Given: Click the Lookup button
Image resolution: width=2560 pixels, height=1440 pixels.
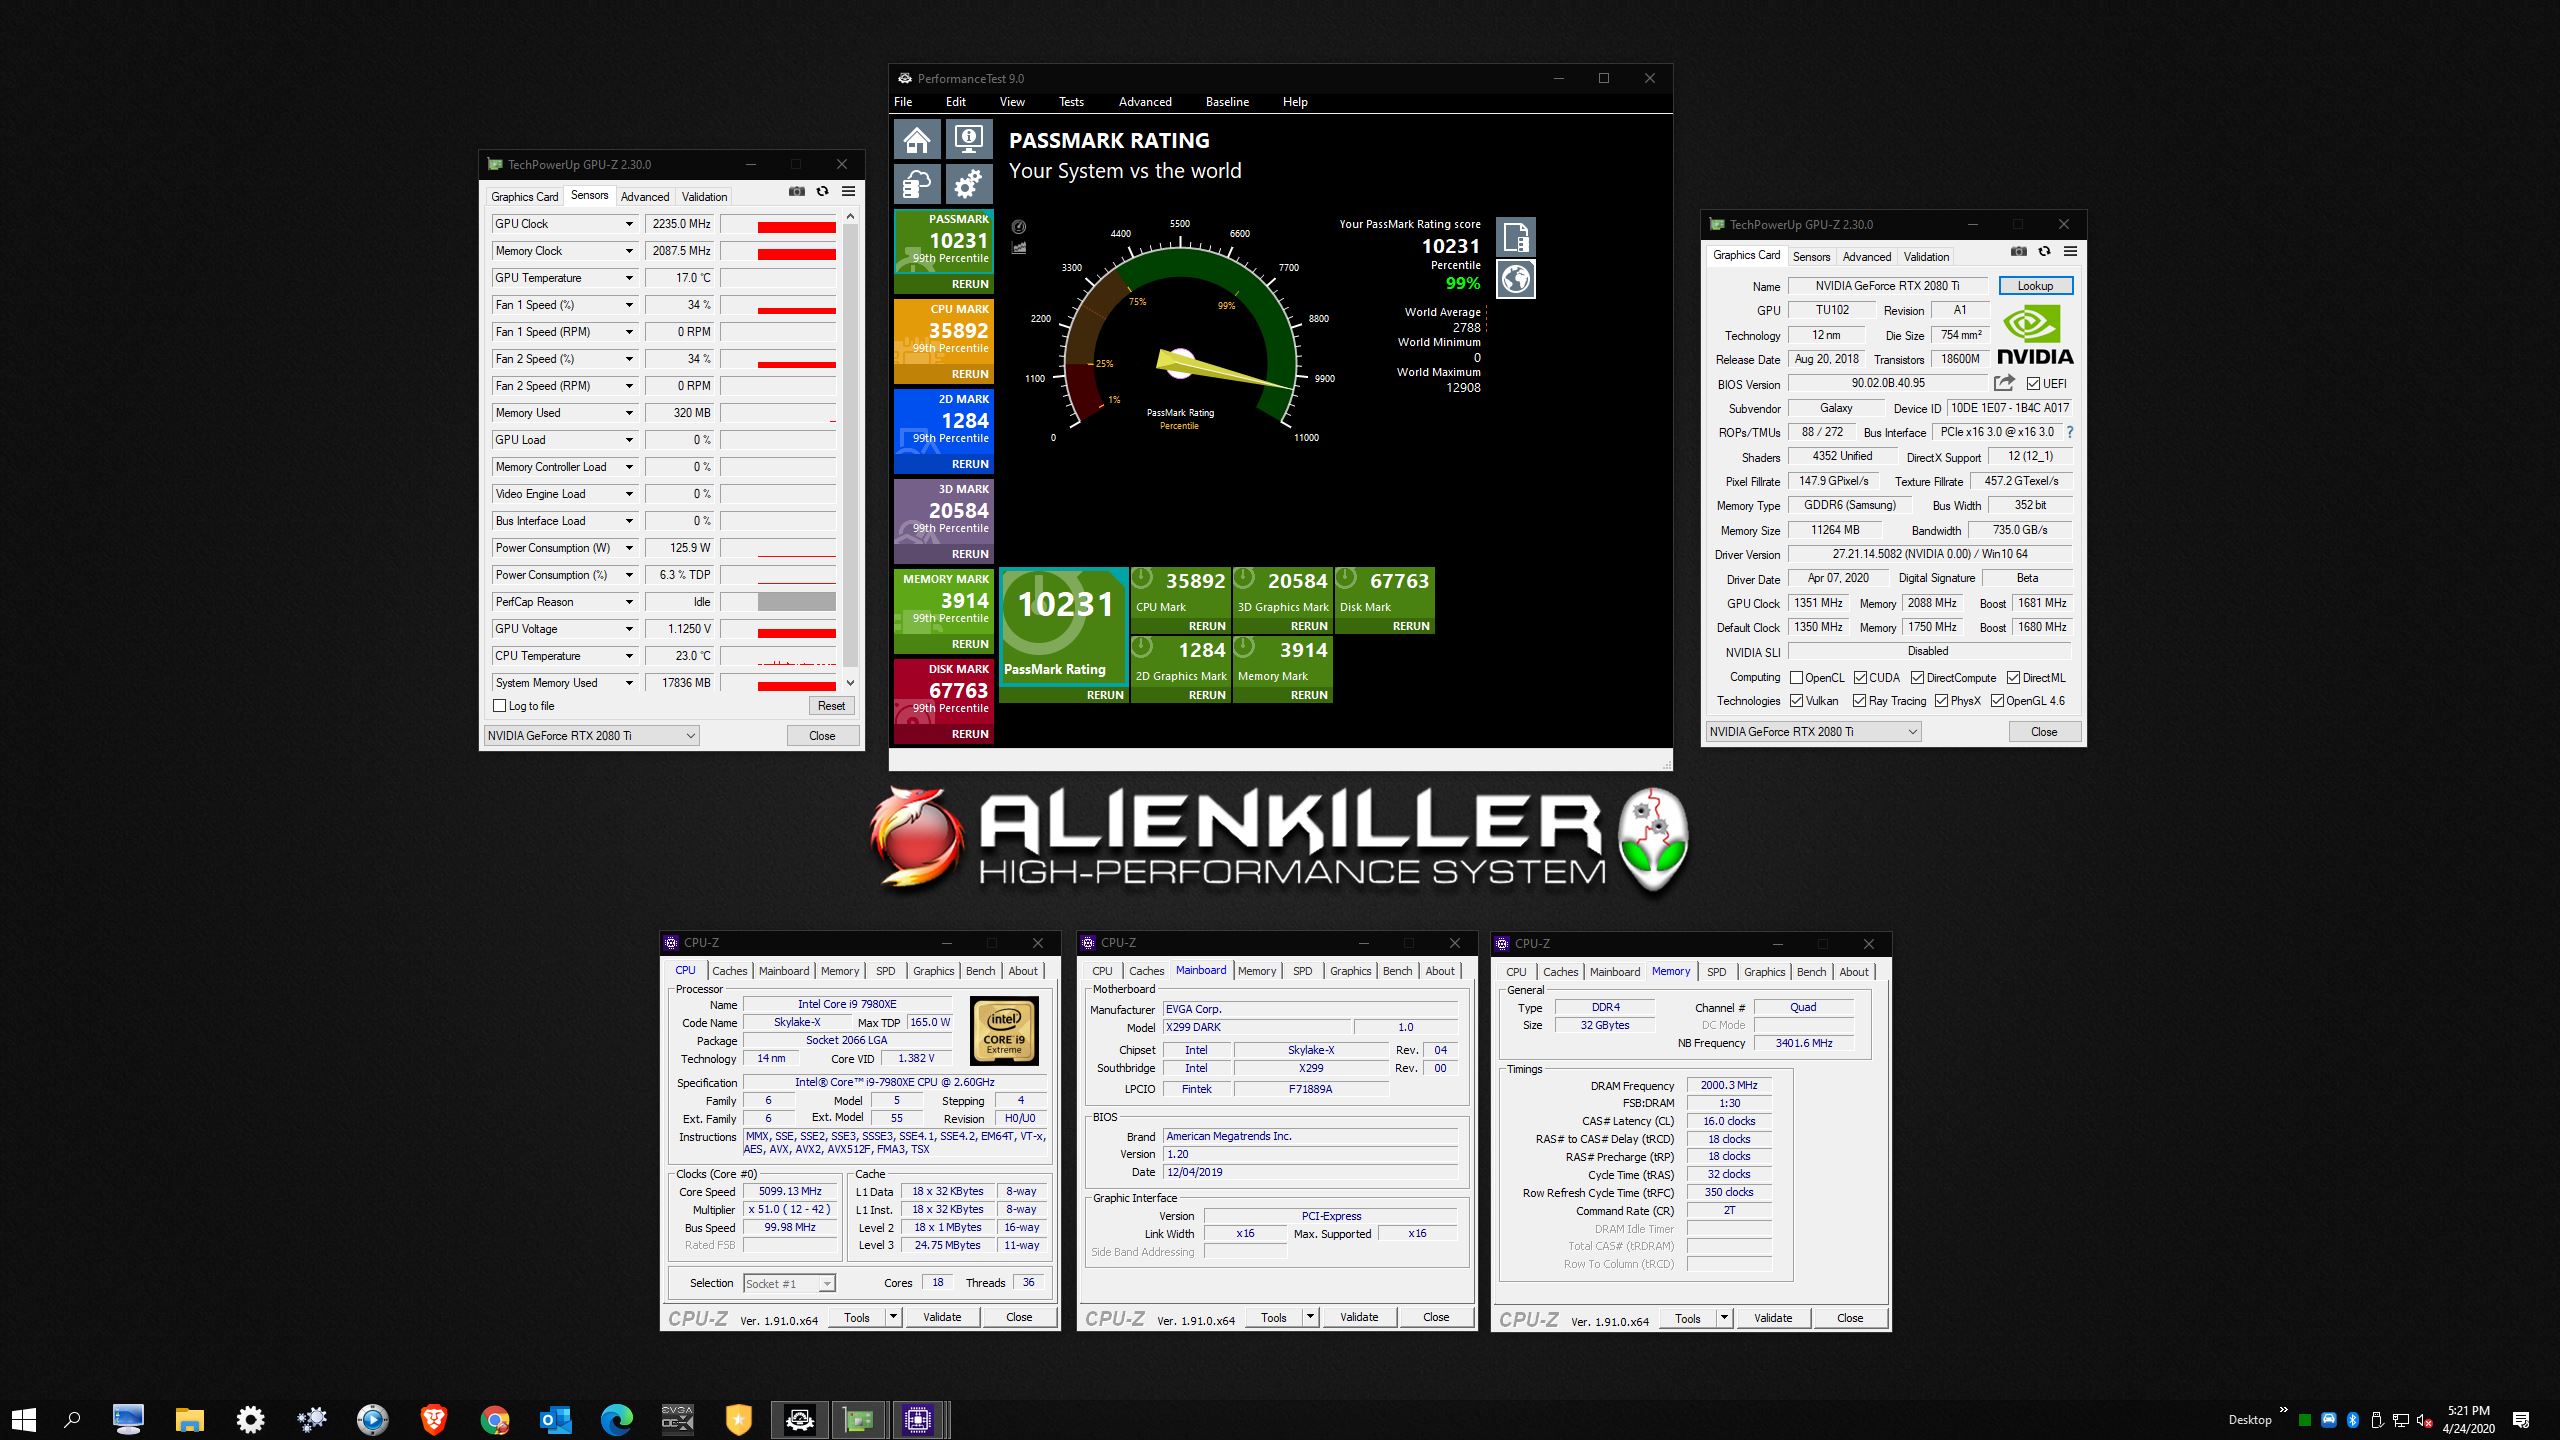Looking at the screenshot, I should point(2035,286).
